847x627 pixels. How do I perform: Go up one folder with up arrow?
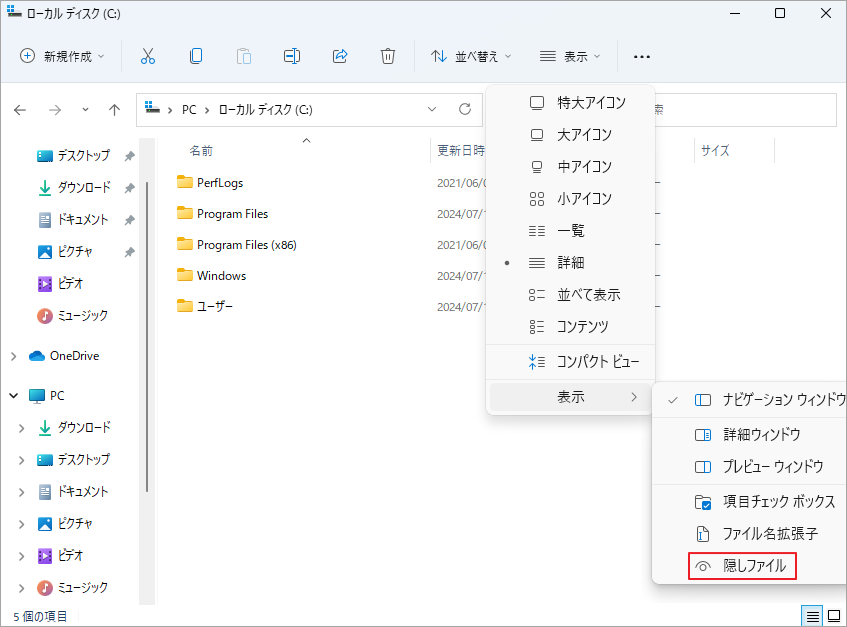(115, 109)
